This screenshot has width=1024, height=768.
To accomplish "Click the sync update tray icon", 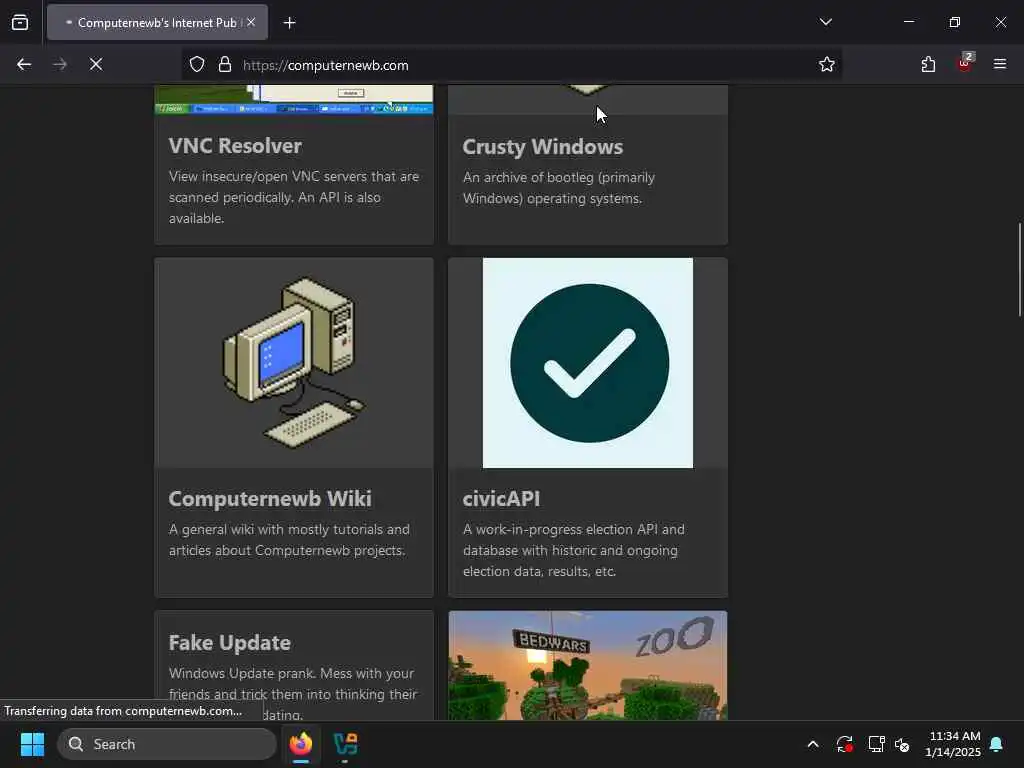I will pyautogui.click(x=844, y=744).
